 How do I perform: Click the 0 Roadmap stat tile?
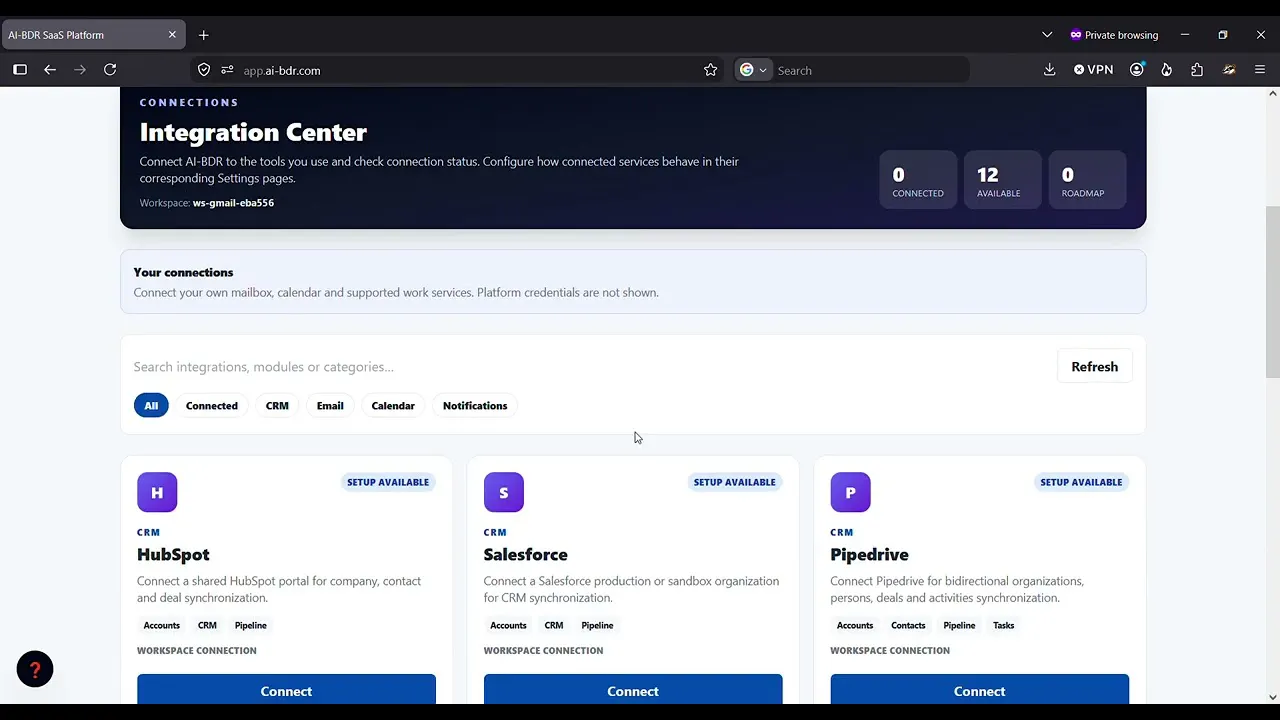click(1087, 180)
